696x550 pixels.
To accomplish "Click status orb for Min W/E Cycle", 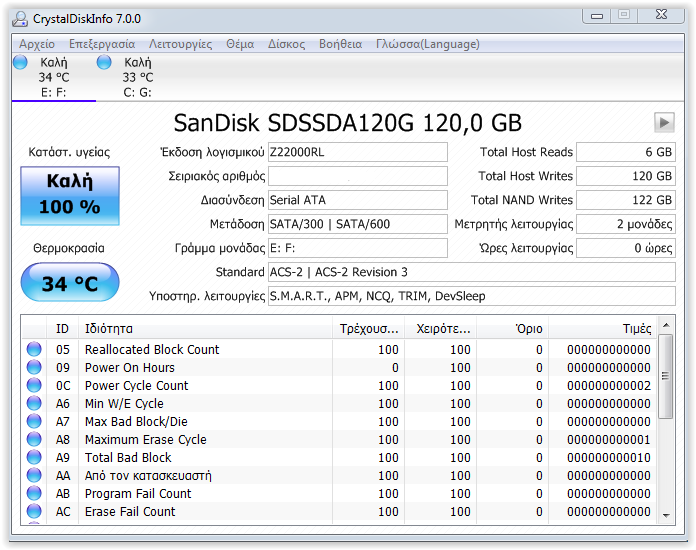I will click(x=34, y=403).
